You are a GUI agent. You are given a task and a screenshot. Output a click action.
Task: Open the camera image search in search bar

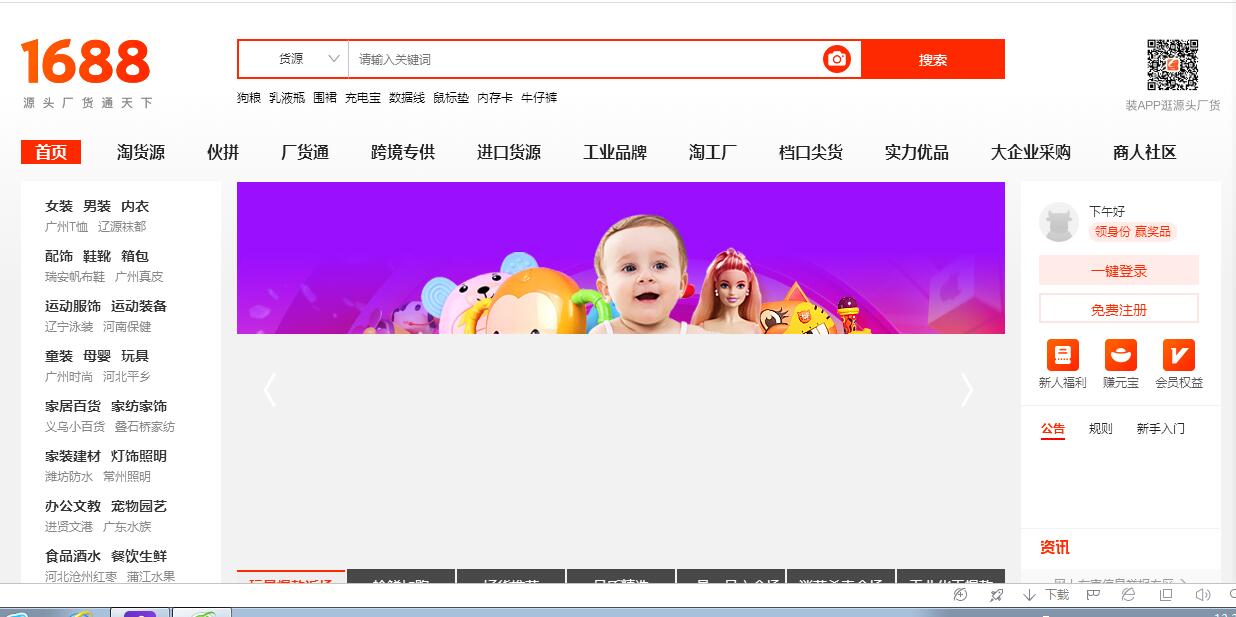click(836, 59)
